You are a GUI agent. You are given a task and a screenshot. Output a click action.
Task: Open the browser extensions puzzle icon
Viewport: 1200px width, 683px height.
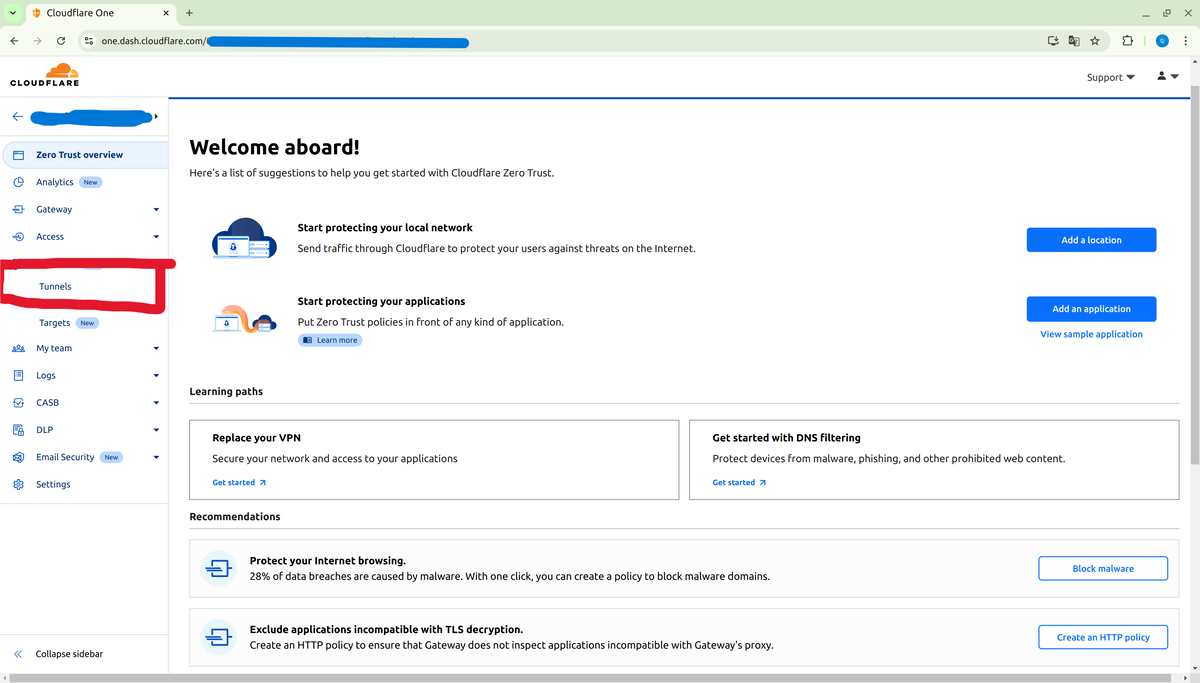coord(1128,41)
